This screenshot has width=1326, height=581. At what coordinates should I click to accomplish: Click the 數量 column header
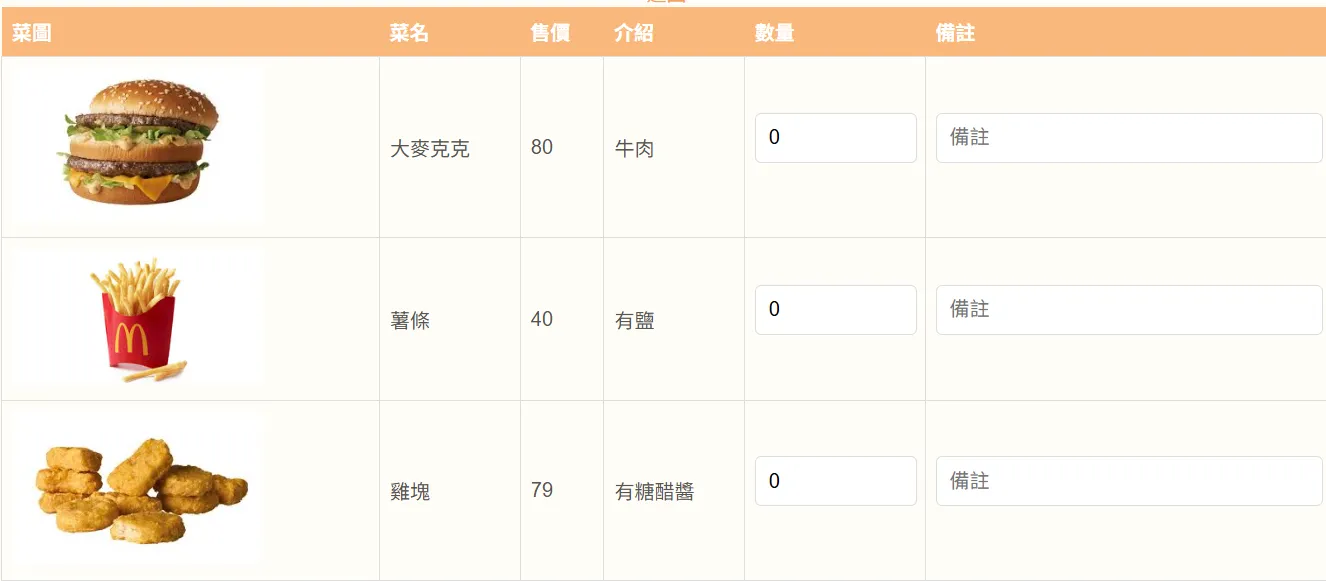[774, 33]
